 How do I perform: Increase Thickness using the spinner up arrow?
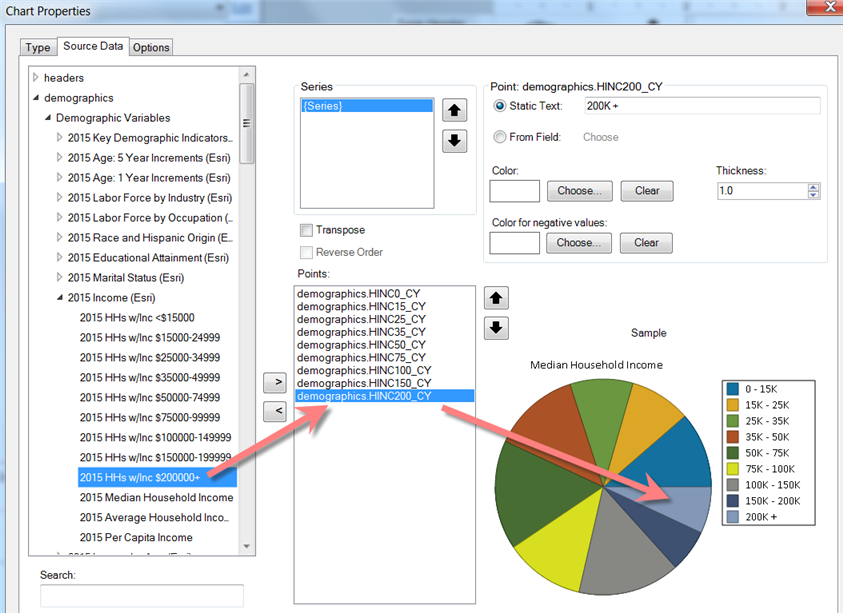tap(813, 186)
